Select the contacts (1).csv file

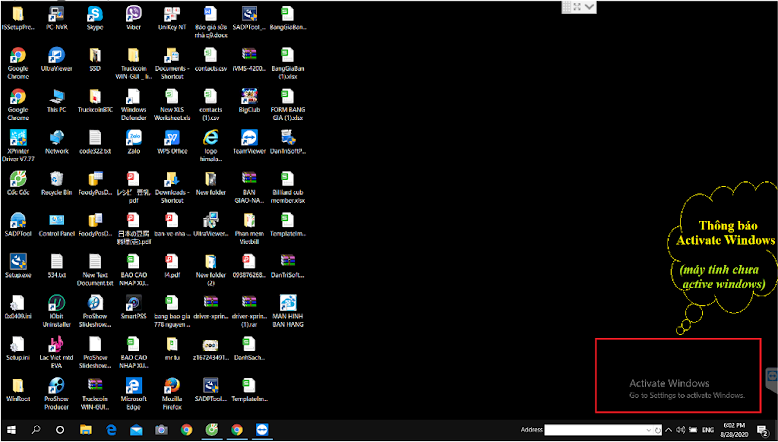[210, 105]
